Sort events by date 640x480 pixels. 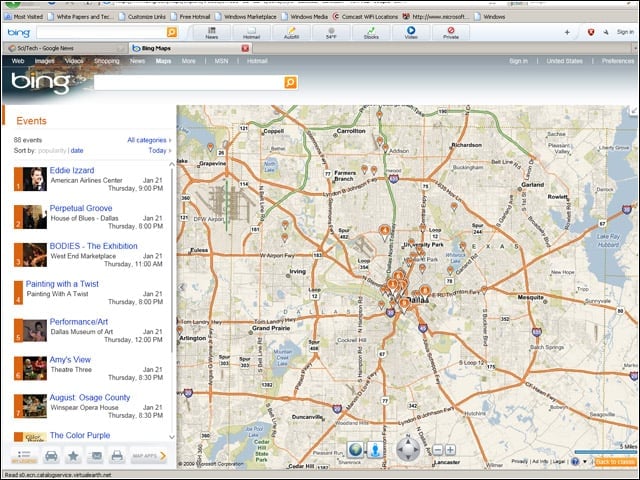[77, 150]
